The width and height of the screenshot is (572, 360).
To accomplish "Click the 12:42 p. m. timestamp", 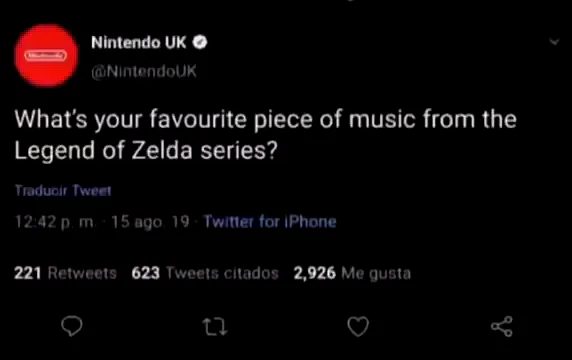I will (x=56, y=221).
